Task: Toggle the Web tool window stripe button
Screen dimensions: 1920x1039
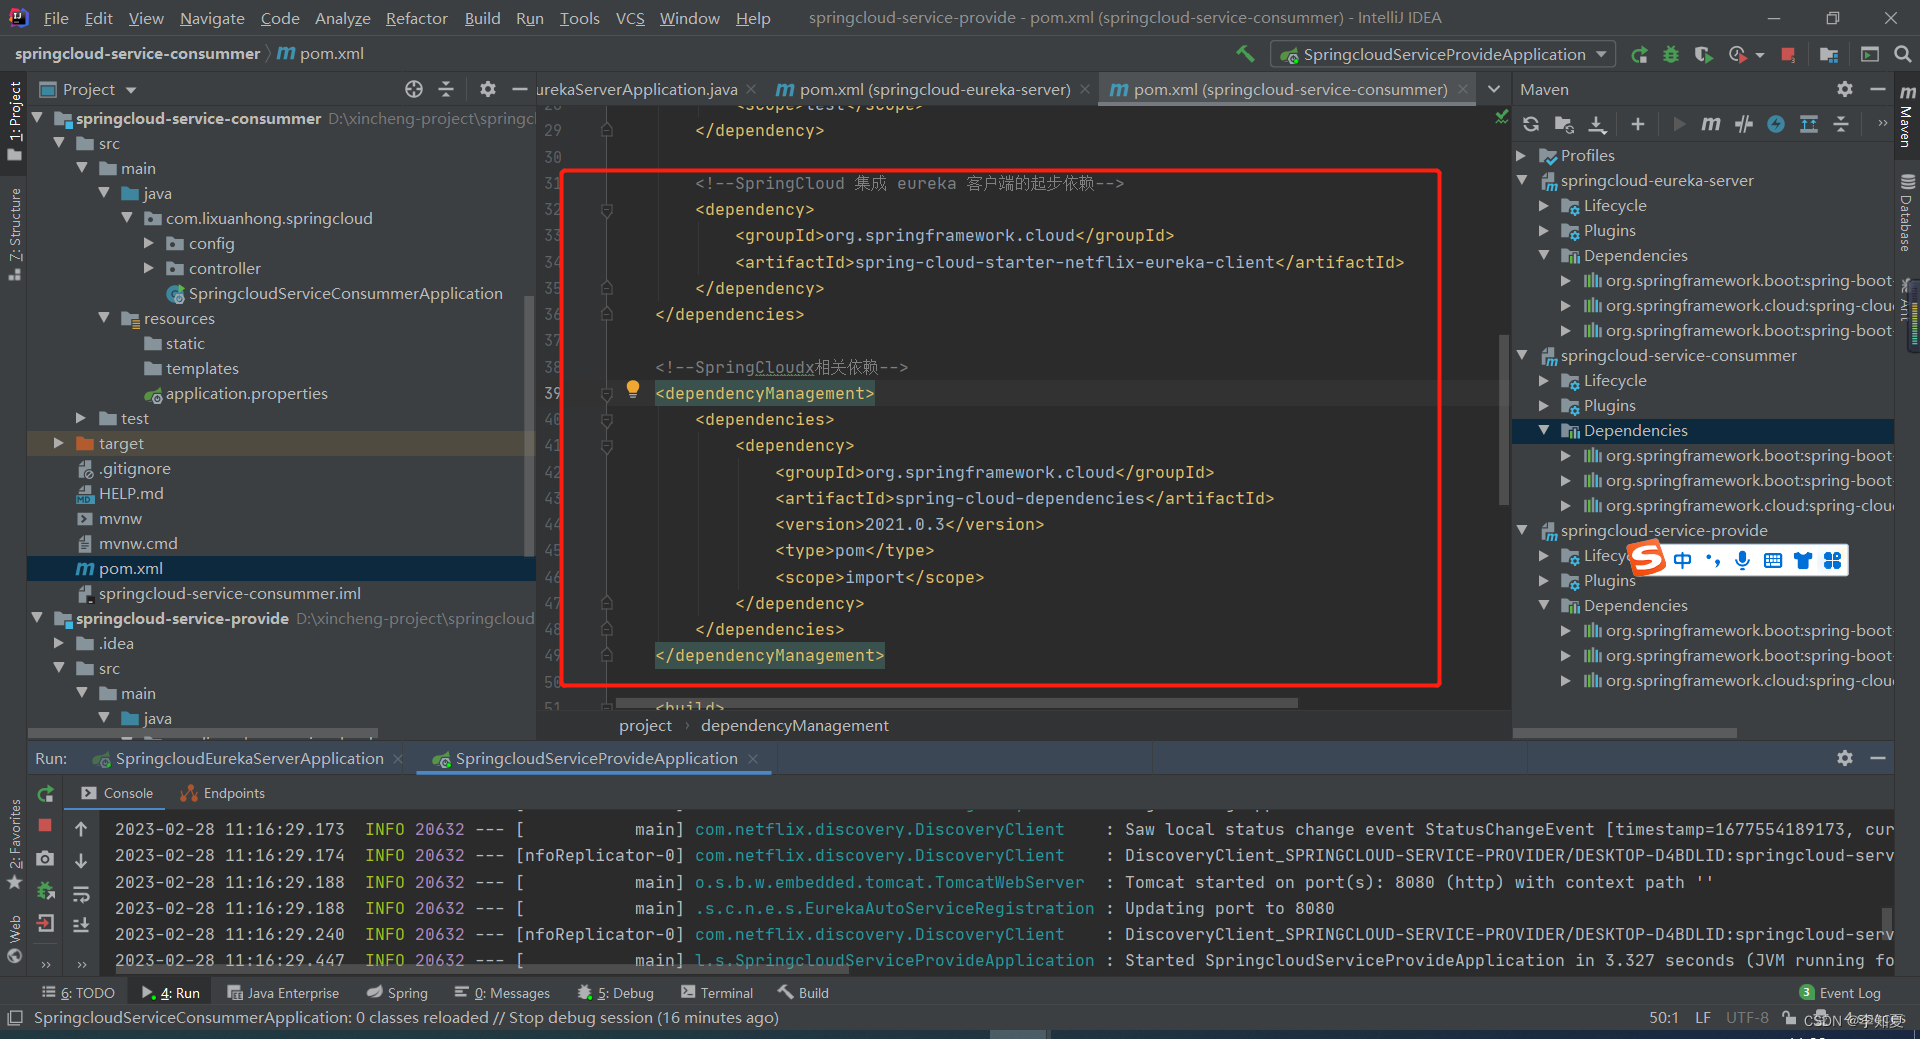Action: [x=14, y=938]
